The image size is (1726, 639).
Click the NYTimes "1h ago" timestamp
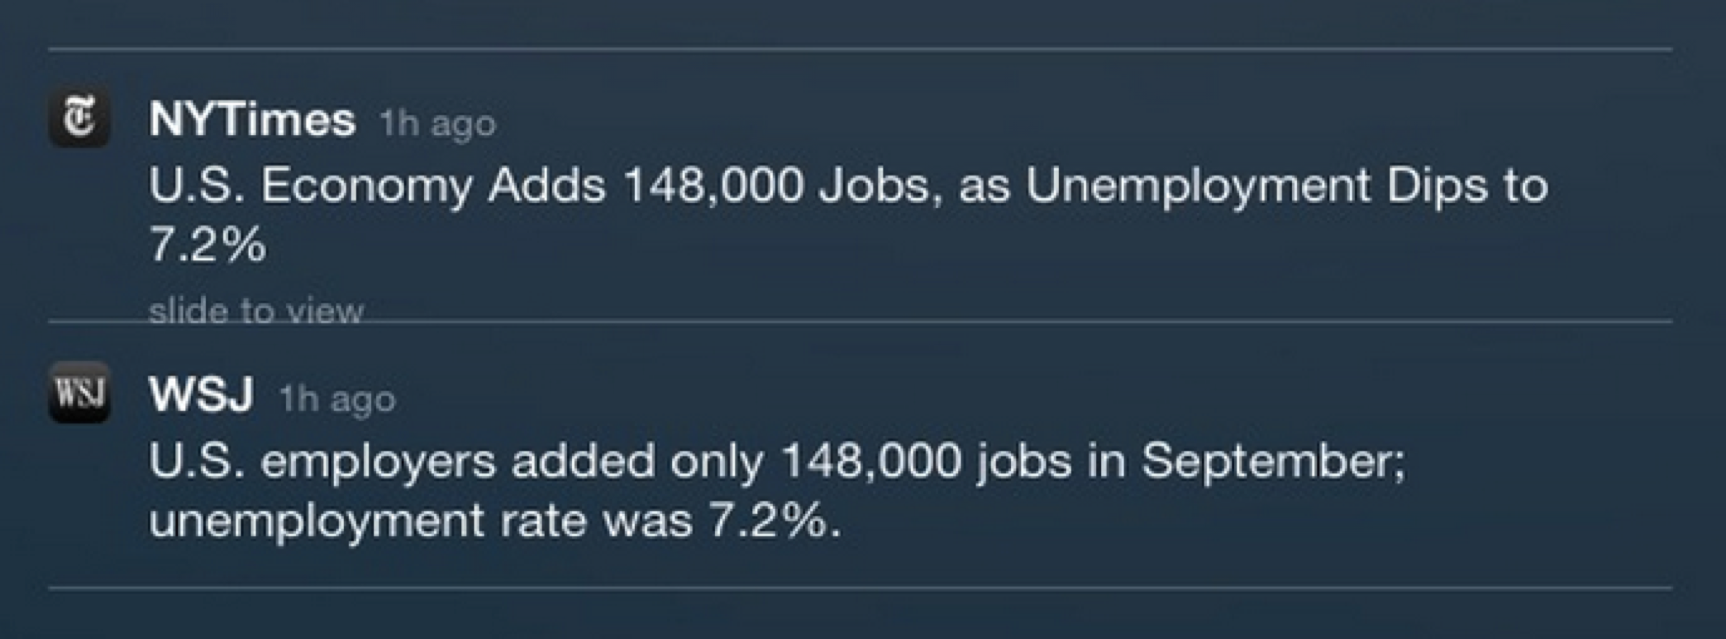point(437,124)
